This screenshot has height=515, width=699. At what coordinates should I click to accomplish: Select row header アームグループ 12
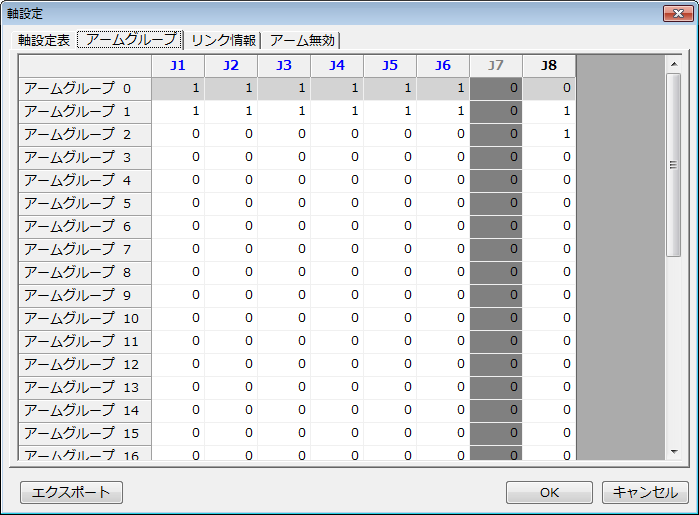point(85,364)
